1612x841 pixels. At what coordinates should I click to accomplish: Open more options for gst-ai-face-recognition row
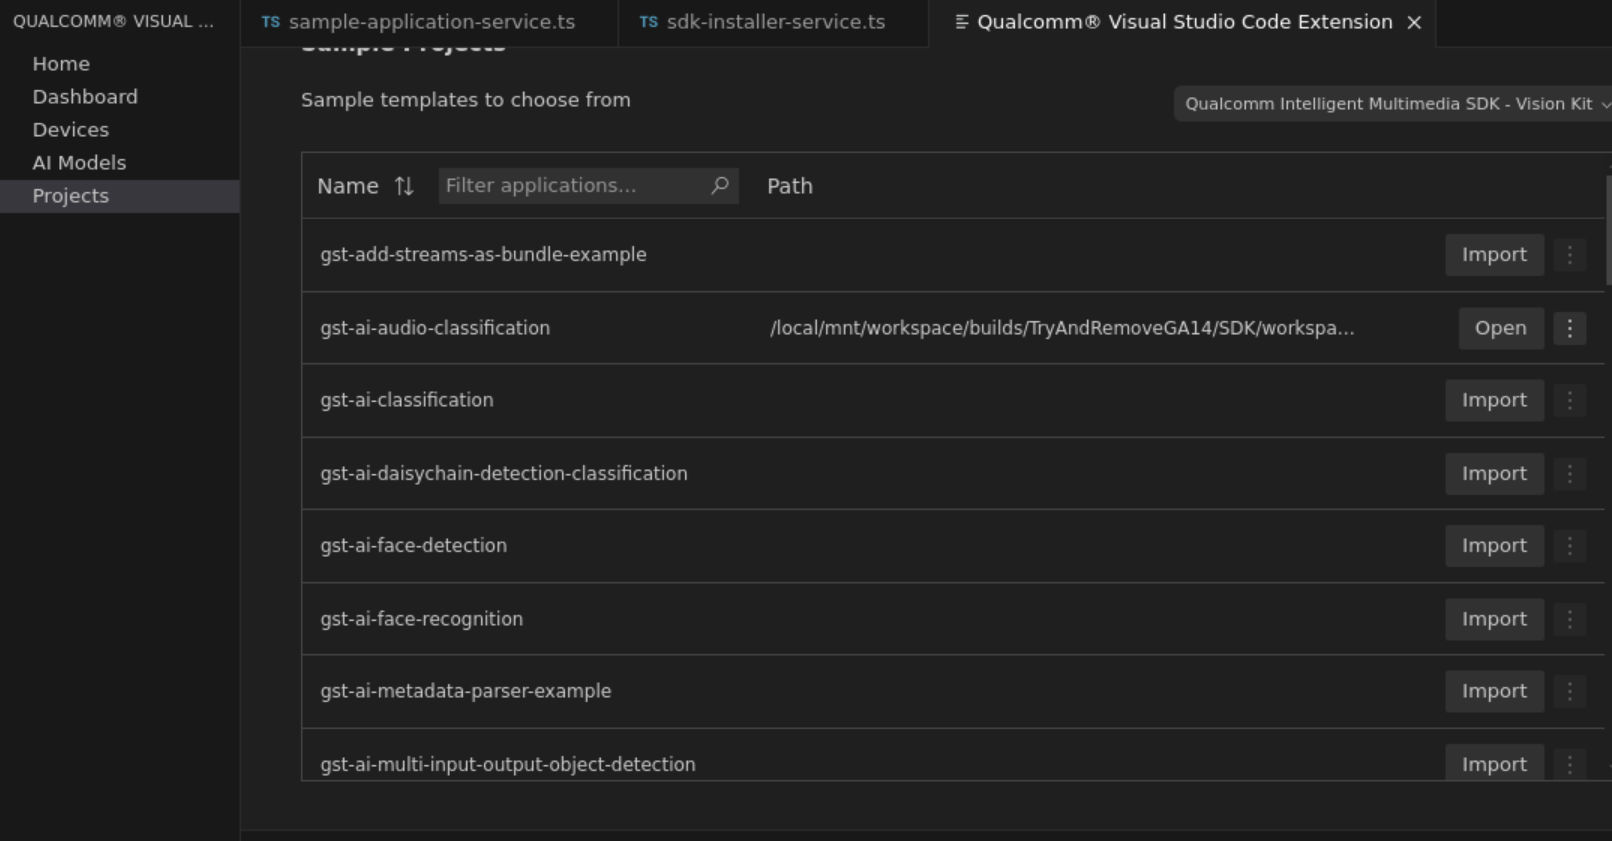1569,619
